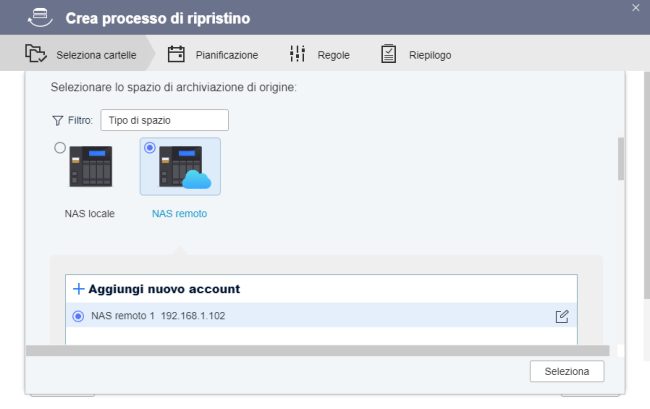The image size is (650, 409).
Task: Go to the Riepilogo step
Action: tap(416, 55)
